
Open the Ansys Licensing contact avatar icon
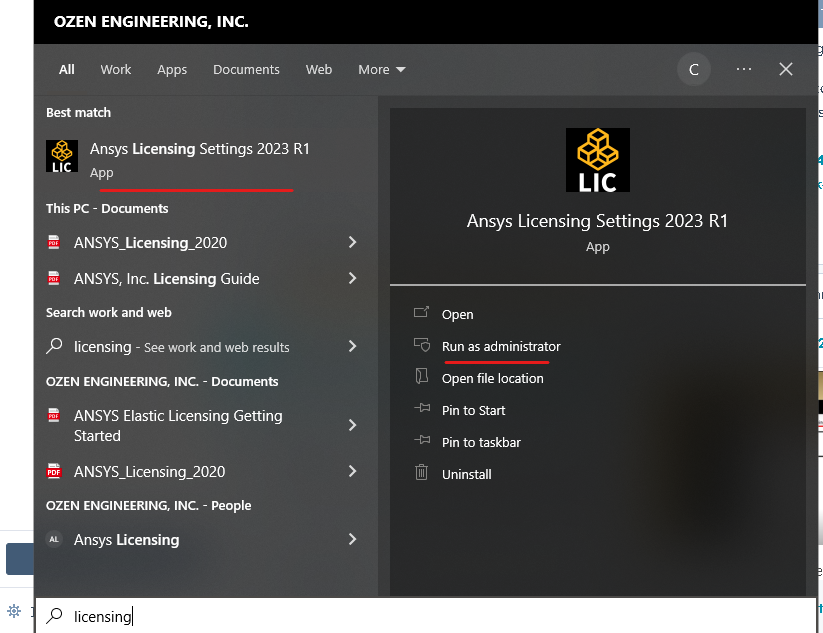(54, 539)
